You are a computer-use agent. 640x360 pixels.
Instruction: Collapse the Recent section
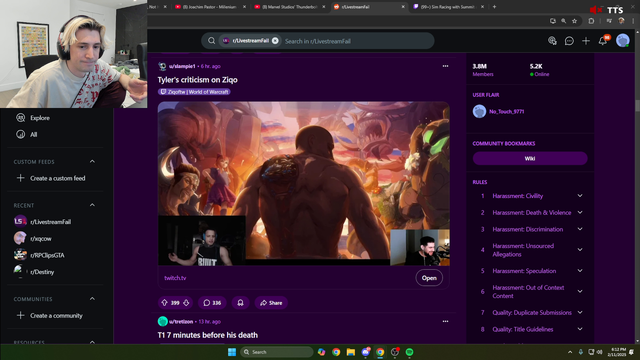pyautogui.click(x=92, y=205)
